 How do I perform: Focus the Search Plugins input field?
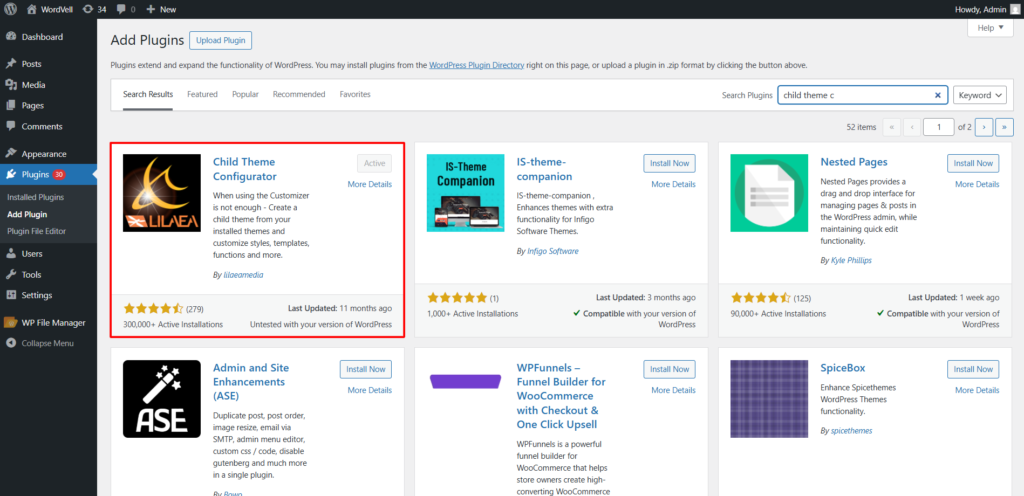click(x=863, y=95)
